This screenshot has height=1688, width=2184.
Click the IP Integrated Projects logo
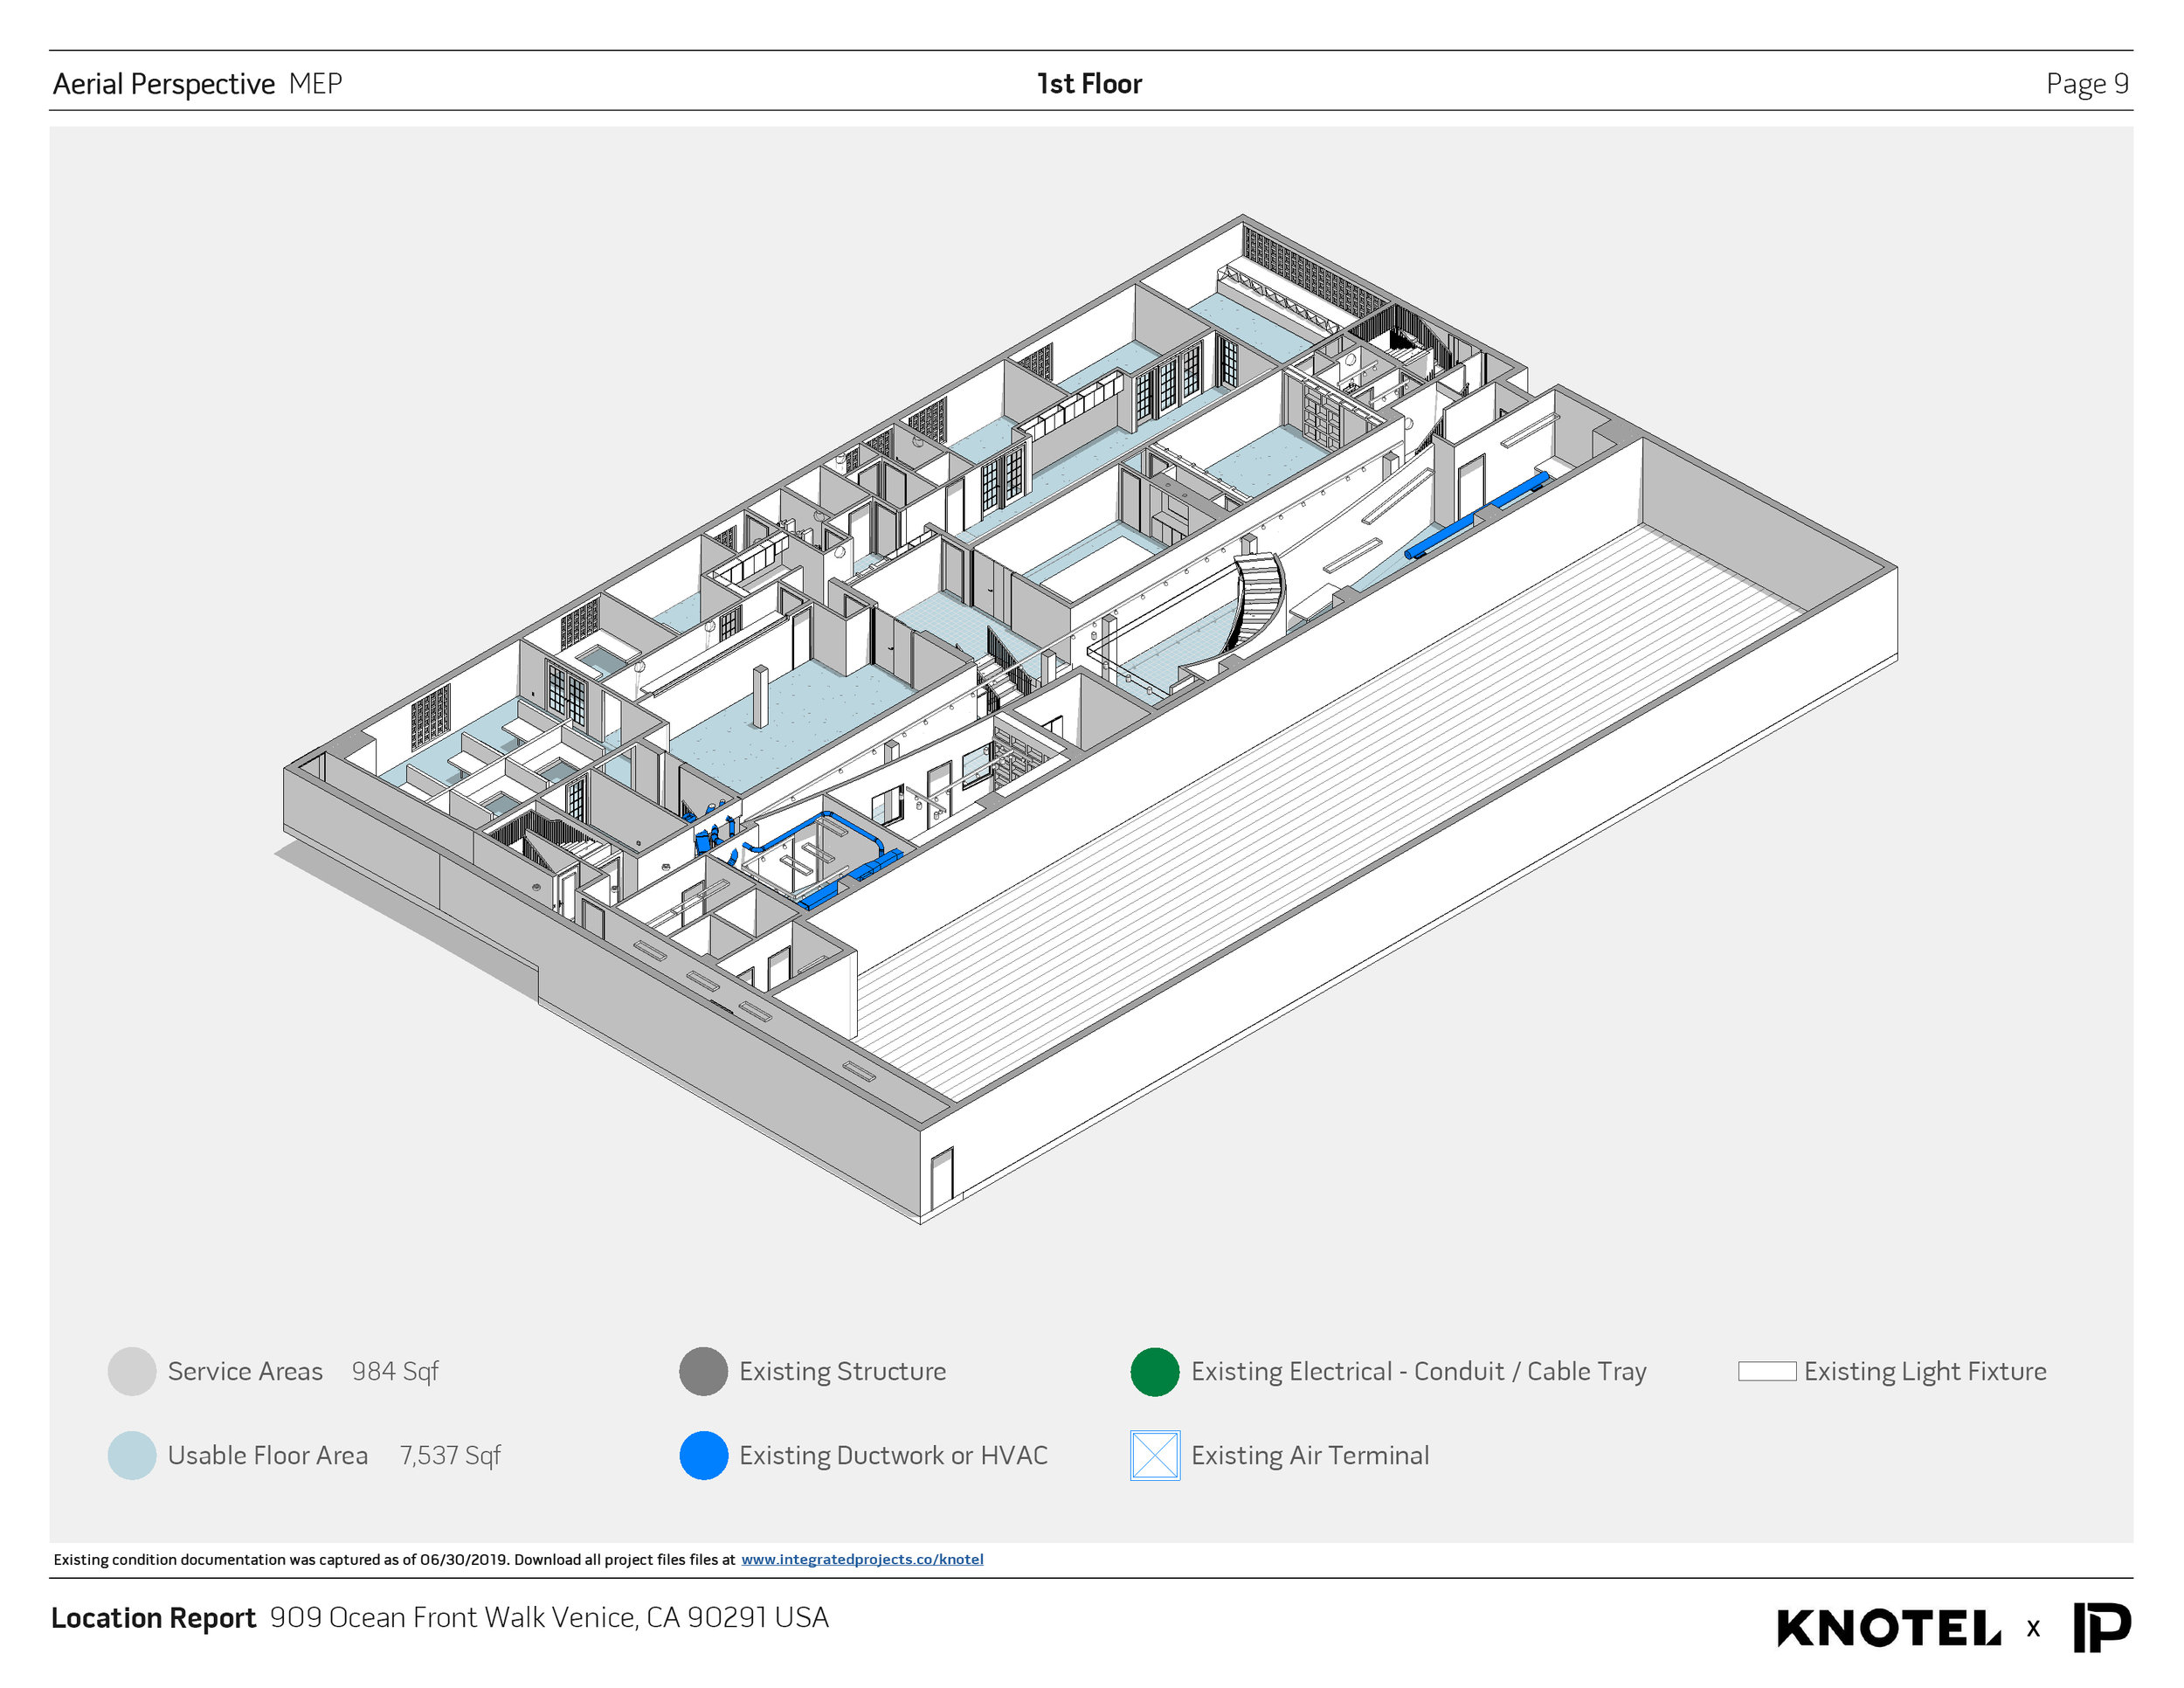pos(2101,1627)
